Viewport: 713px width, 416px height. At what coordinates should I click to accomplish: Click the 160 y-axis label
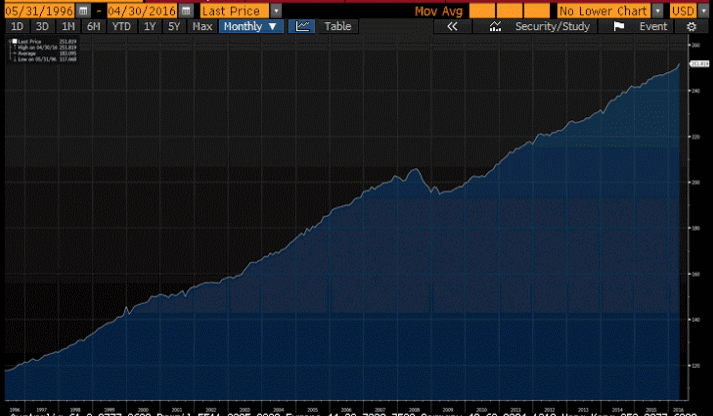695,274
